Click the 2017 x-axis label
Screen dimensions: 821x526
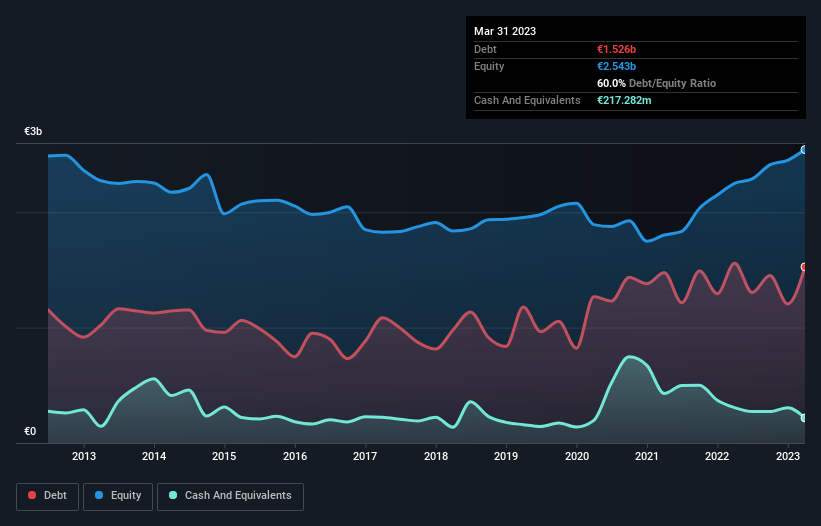click(365, 456)
